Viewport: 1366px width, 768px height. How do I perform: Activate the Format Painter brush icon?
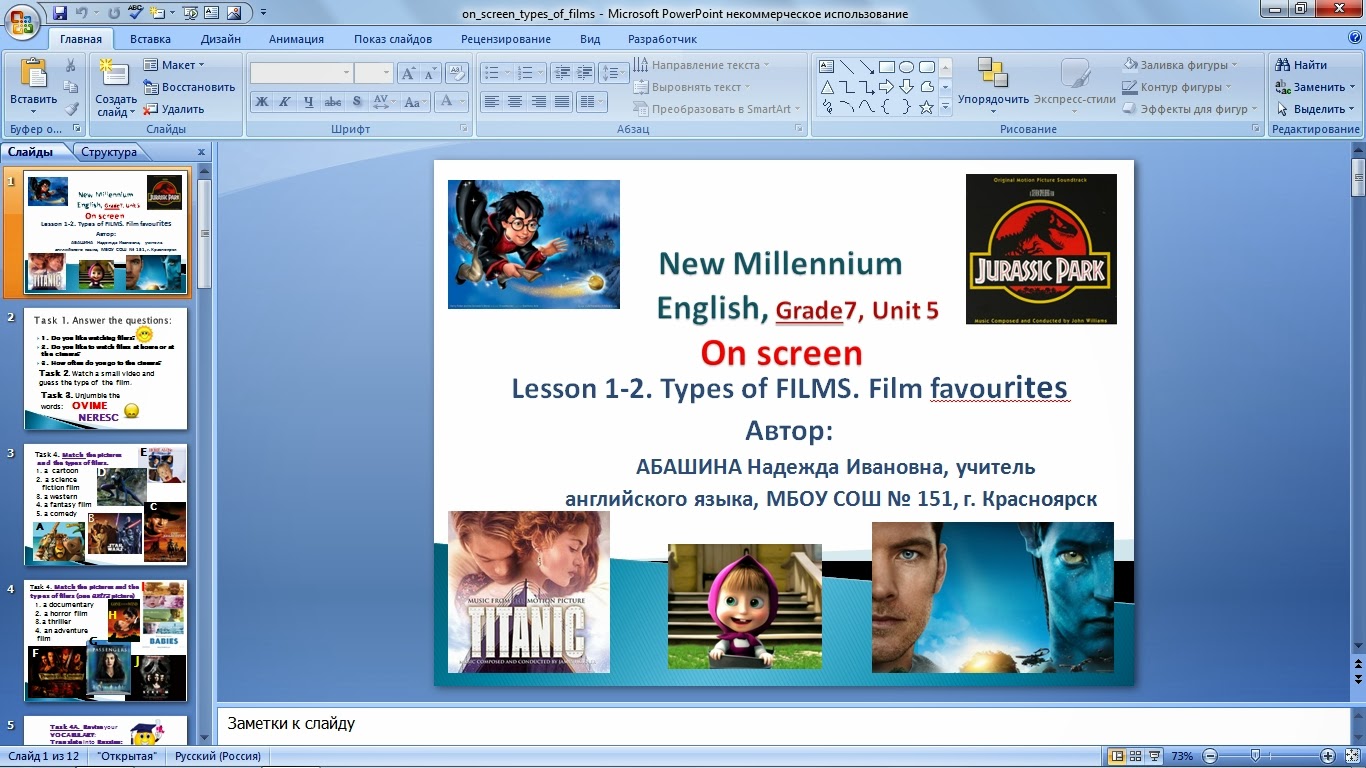(71, 109)
